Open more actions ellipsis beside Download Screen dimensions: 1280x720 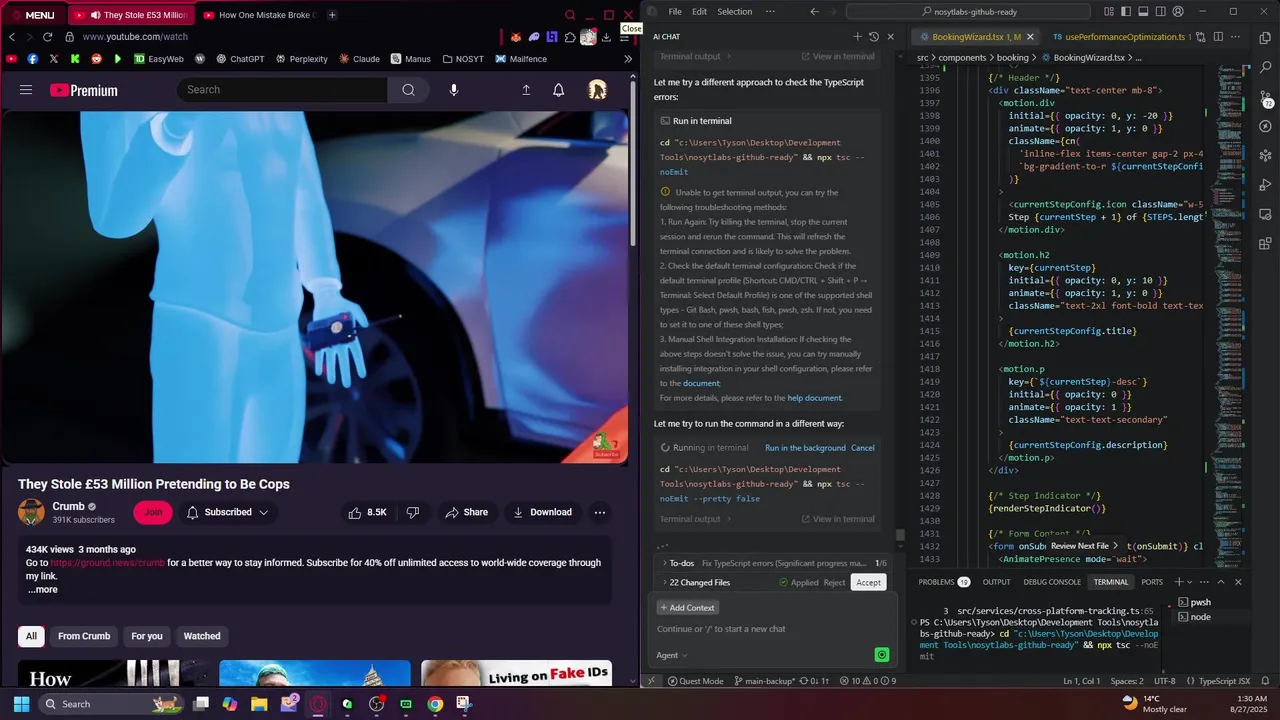point(599,512)
